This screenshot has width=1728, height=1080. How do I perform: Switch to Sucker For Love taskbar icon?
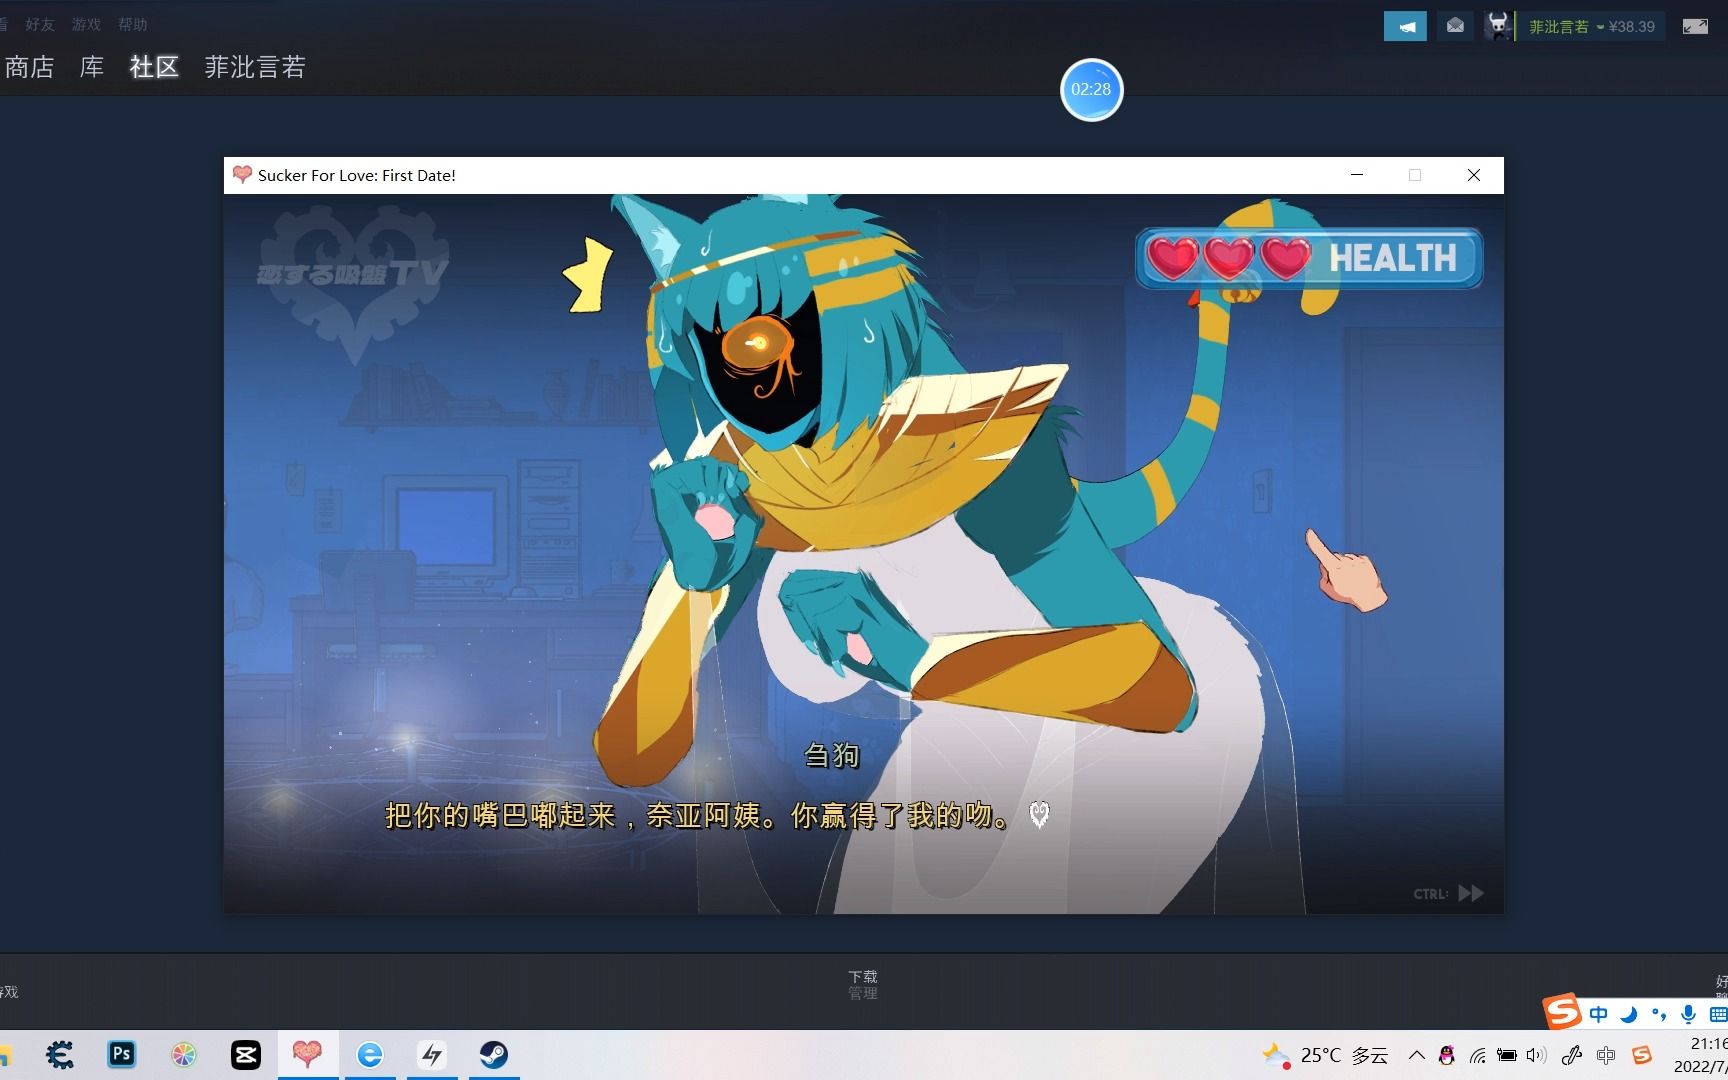(x=307, y=1054)
